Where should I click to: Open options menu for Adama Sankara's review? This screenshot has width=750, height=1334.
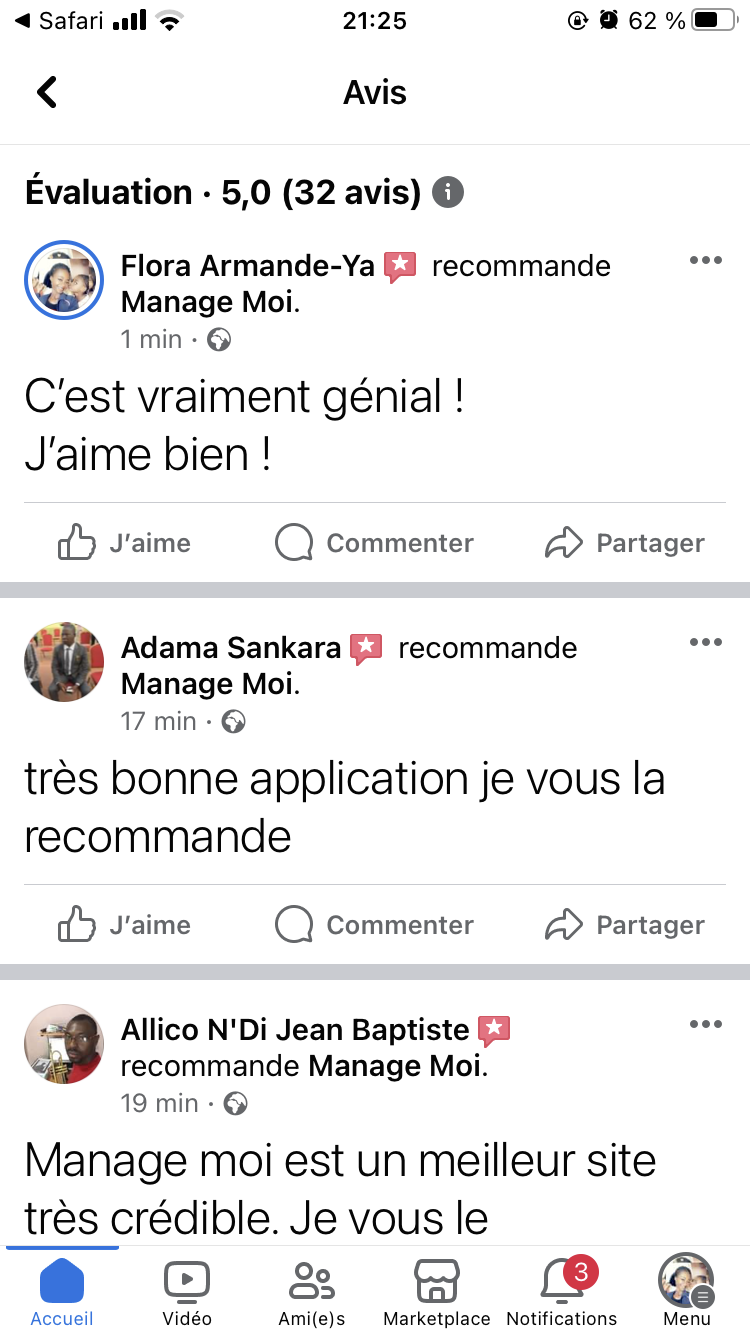(x=705, y=643)
